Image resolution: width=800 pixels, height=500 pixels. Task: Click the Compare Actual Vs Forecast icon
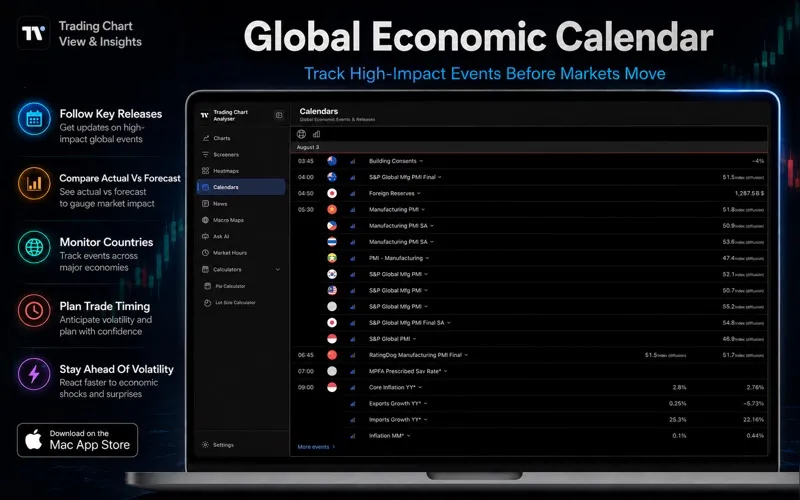pyautogui.click(x=34, y=183)
